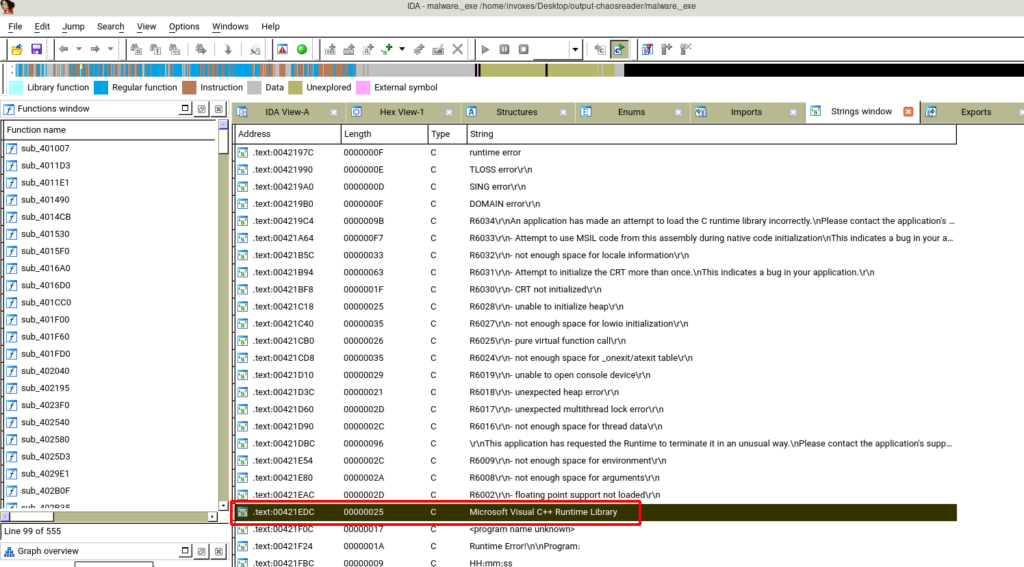
Task: Select address .text:00421CB0 row
Action: click(x=594, y=341)
